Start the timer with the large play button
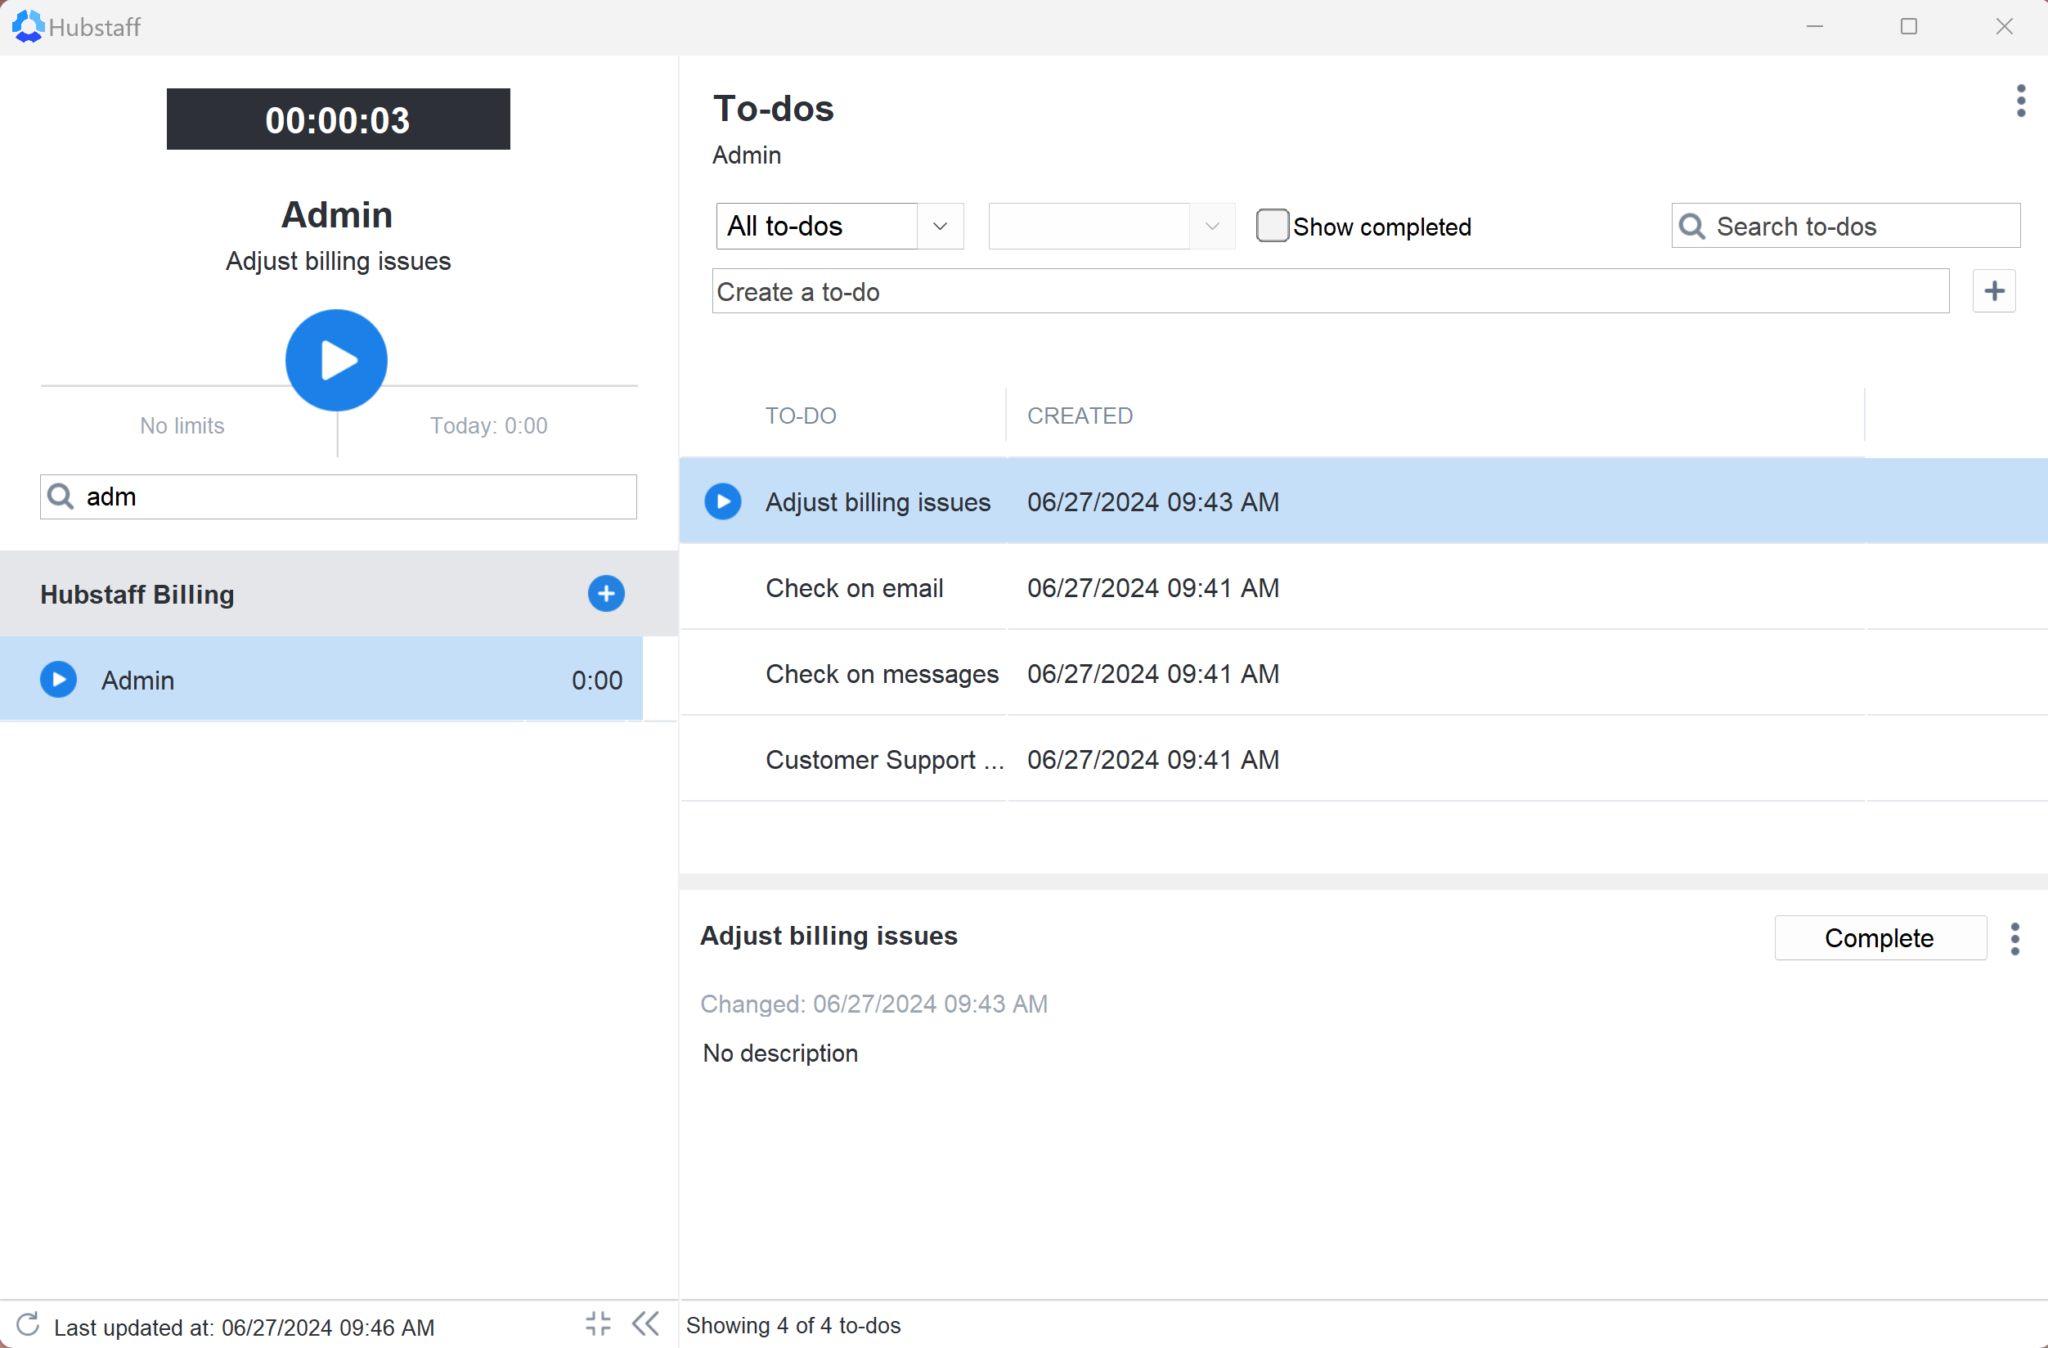This screenshot has width=2048, height=1348. pos(336,360)
